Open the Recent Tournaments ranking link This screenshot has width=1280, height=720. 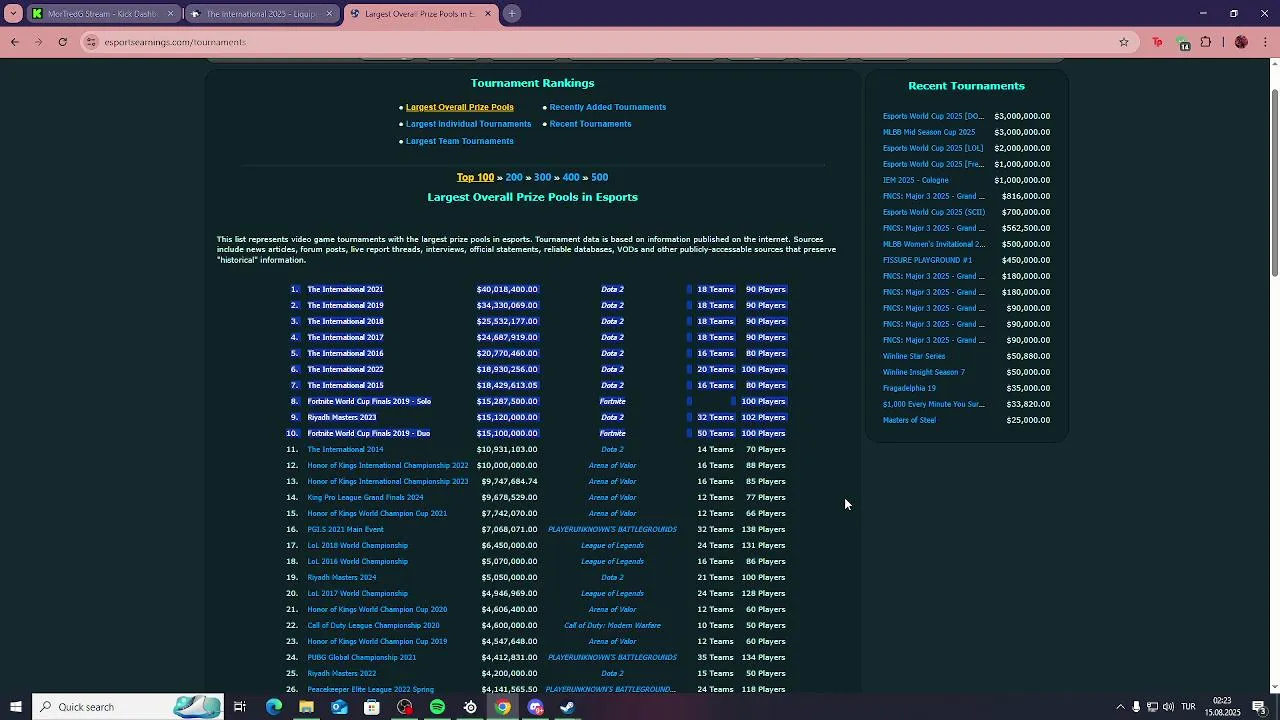pyautogui.click(x=590, y=124)
